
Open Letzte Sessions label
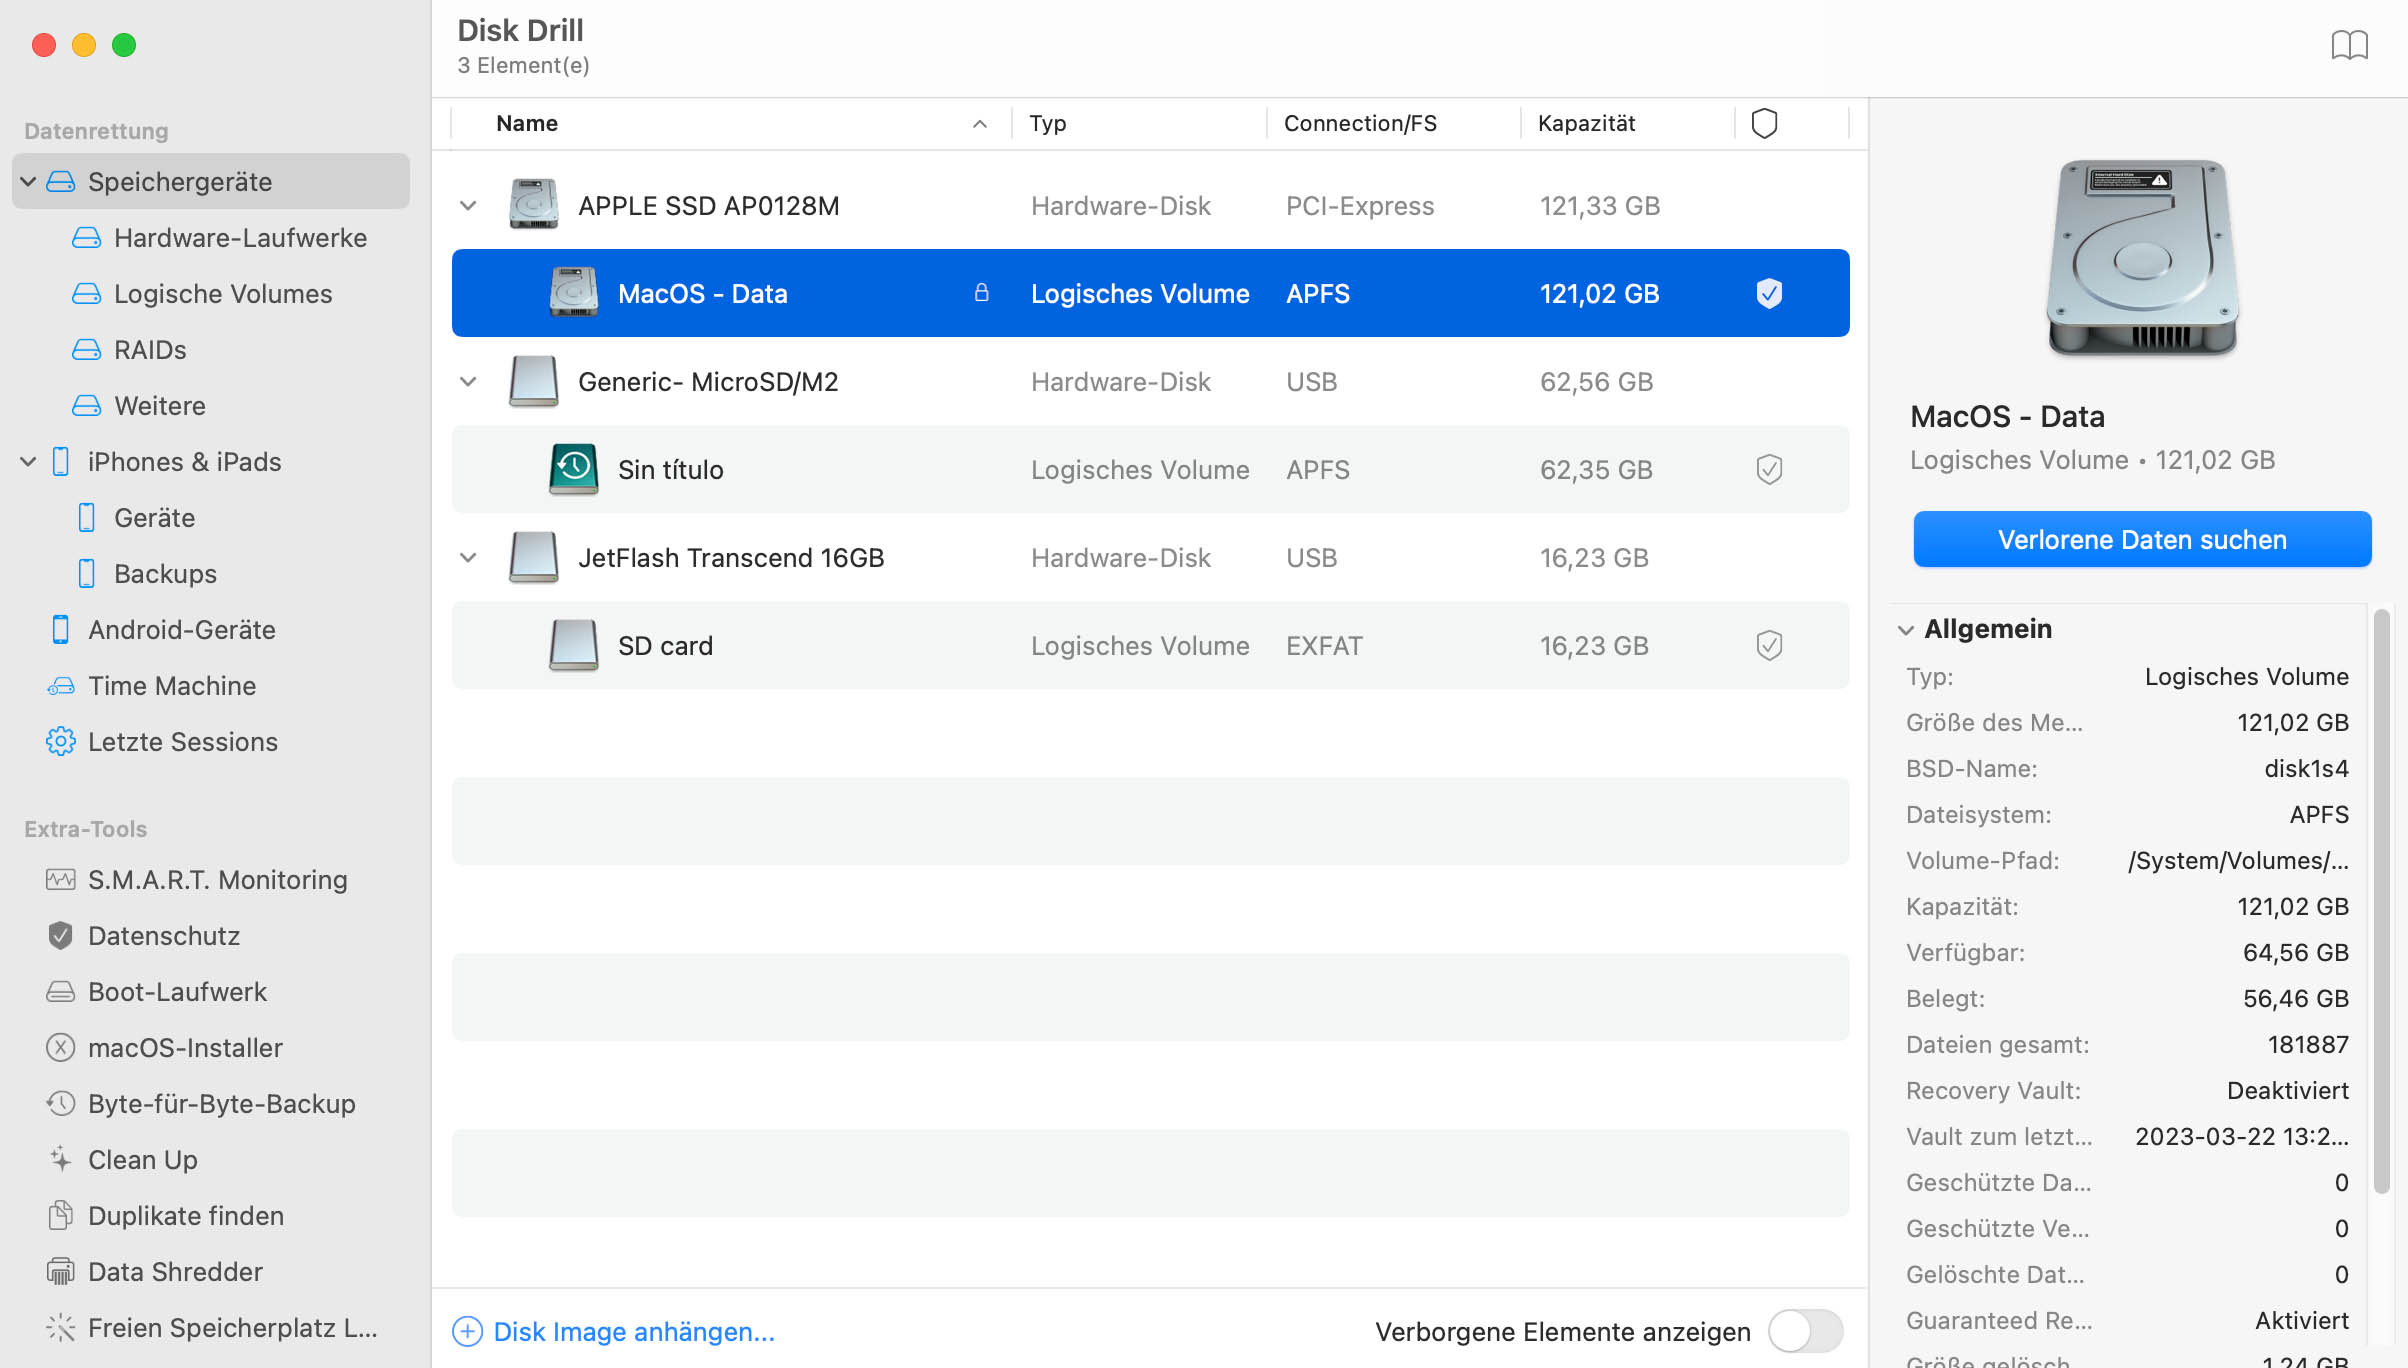pos(183,742)
